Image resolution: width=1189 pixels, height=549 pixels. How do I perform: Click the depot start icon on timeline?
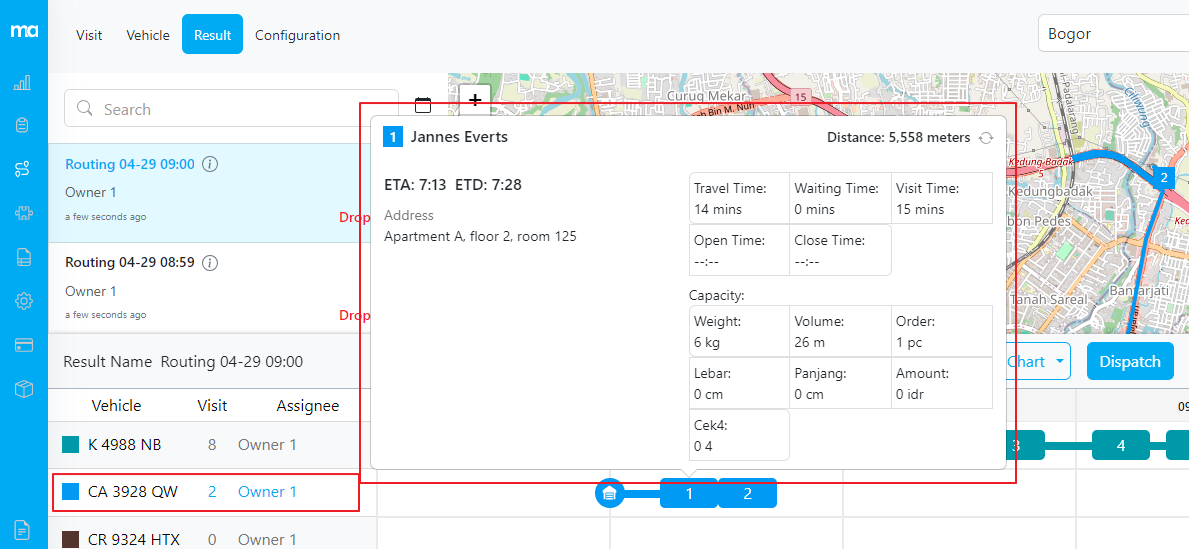click(609, 493)
